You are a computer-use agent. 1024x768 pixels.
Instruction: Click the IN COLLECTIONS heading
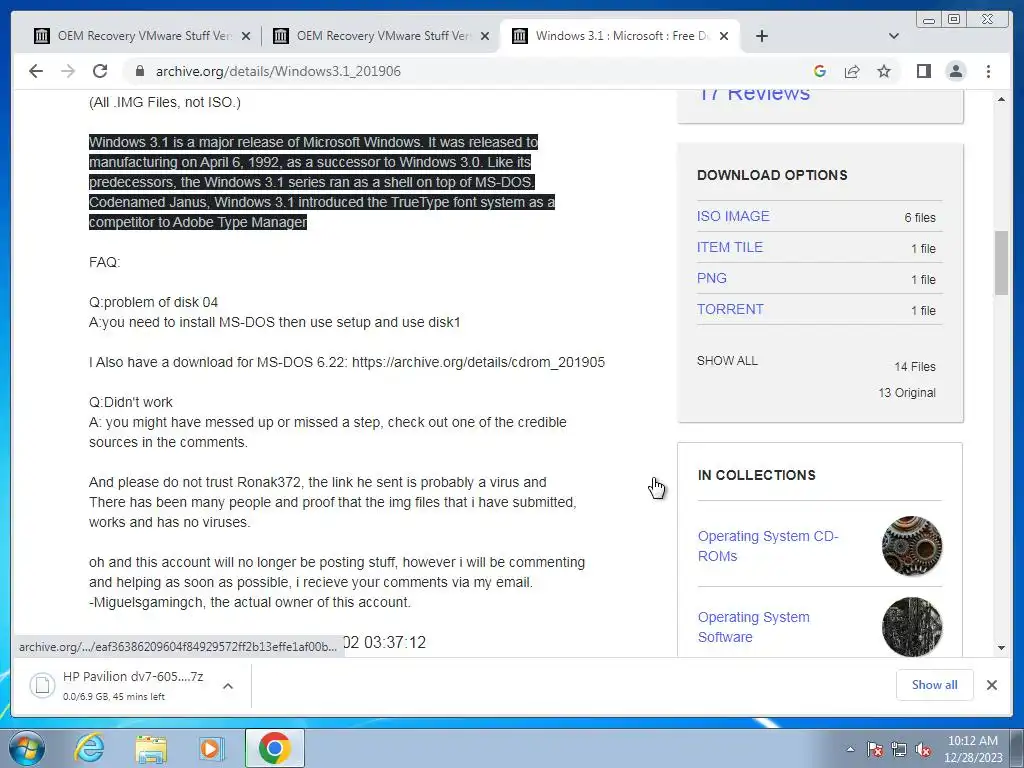click(756, 475)
